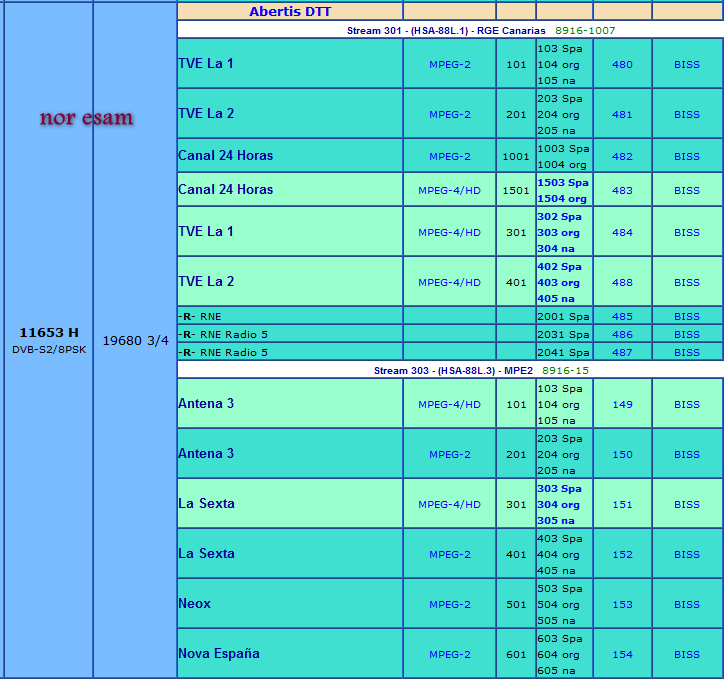724x679 pixels.
Task: Open the BISS link in the 480 row
Action: [x=687, y=65]
